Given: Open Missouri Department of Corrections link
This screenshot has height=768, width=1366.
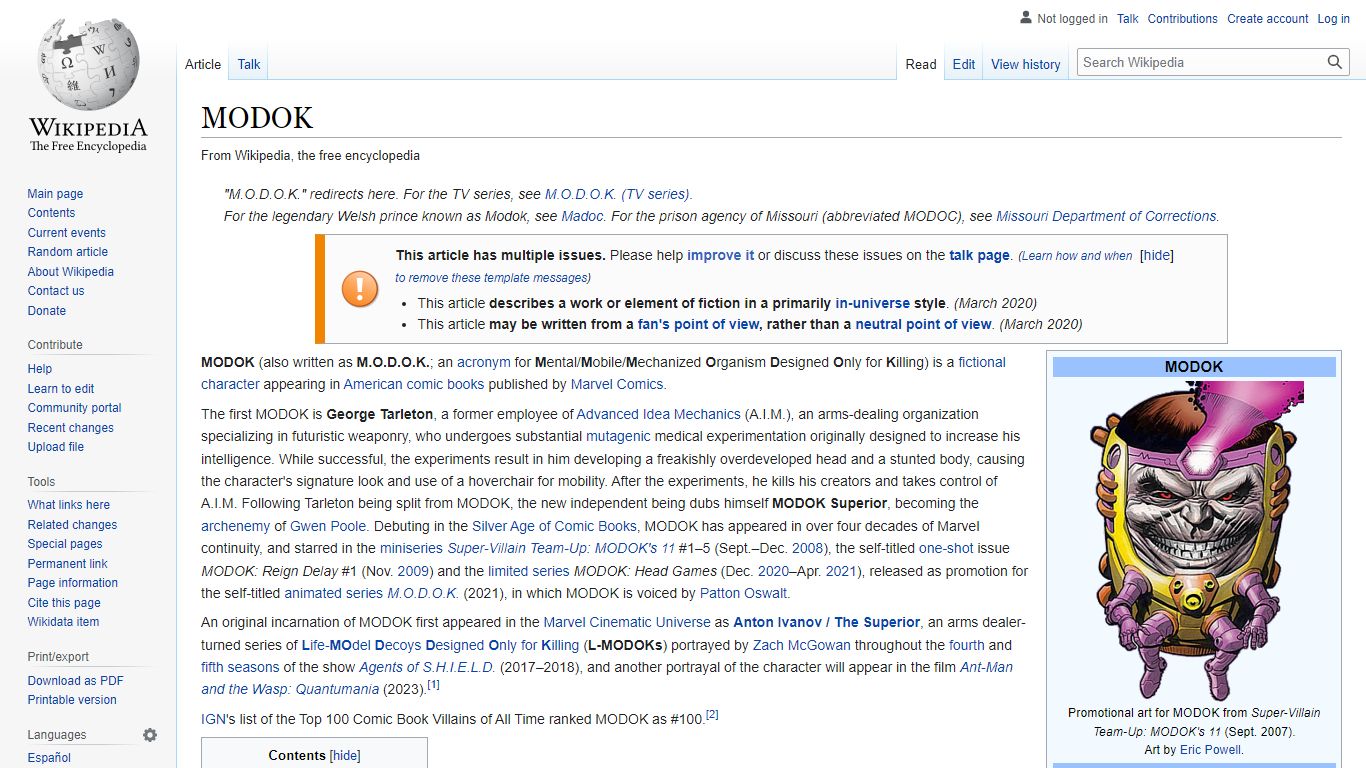Looking at the screenshot, I should pyautogui.click(x=1106, y=216).
